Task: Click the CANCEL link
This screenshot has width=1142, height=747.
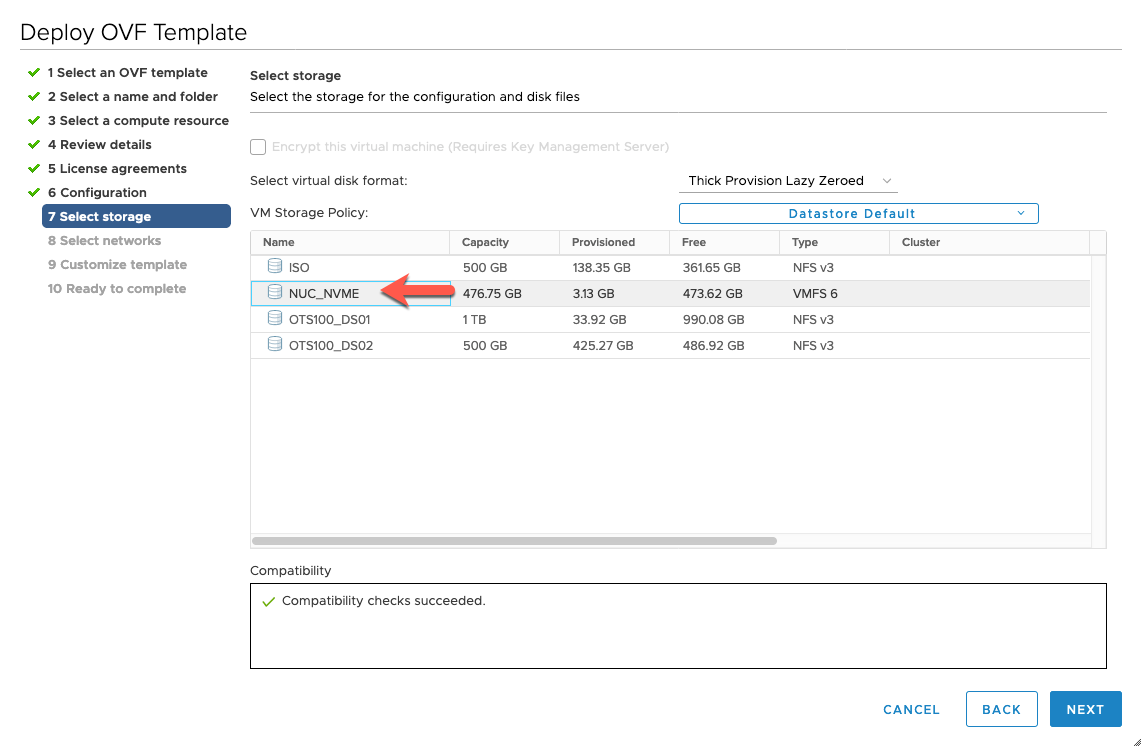Action: [x=911, y=709]
